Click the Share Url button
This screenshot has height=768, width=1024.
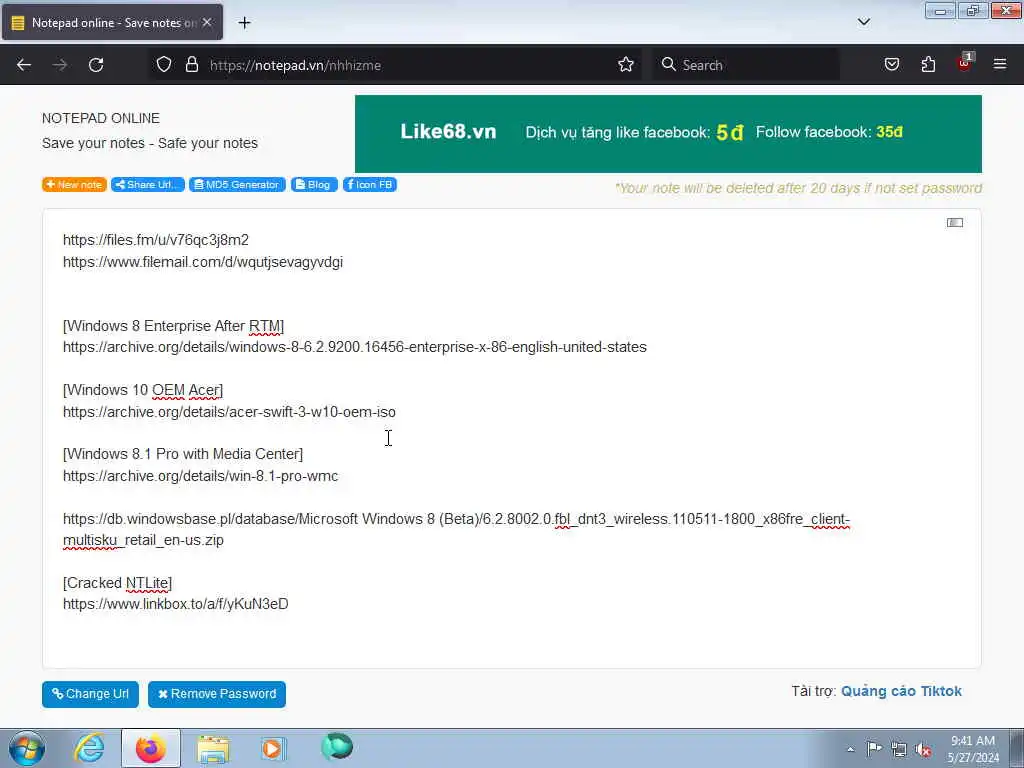(x=148, y=185)
